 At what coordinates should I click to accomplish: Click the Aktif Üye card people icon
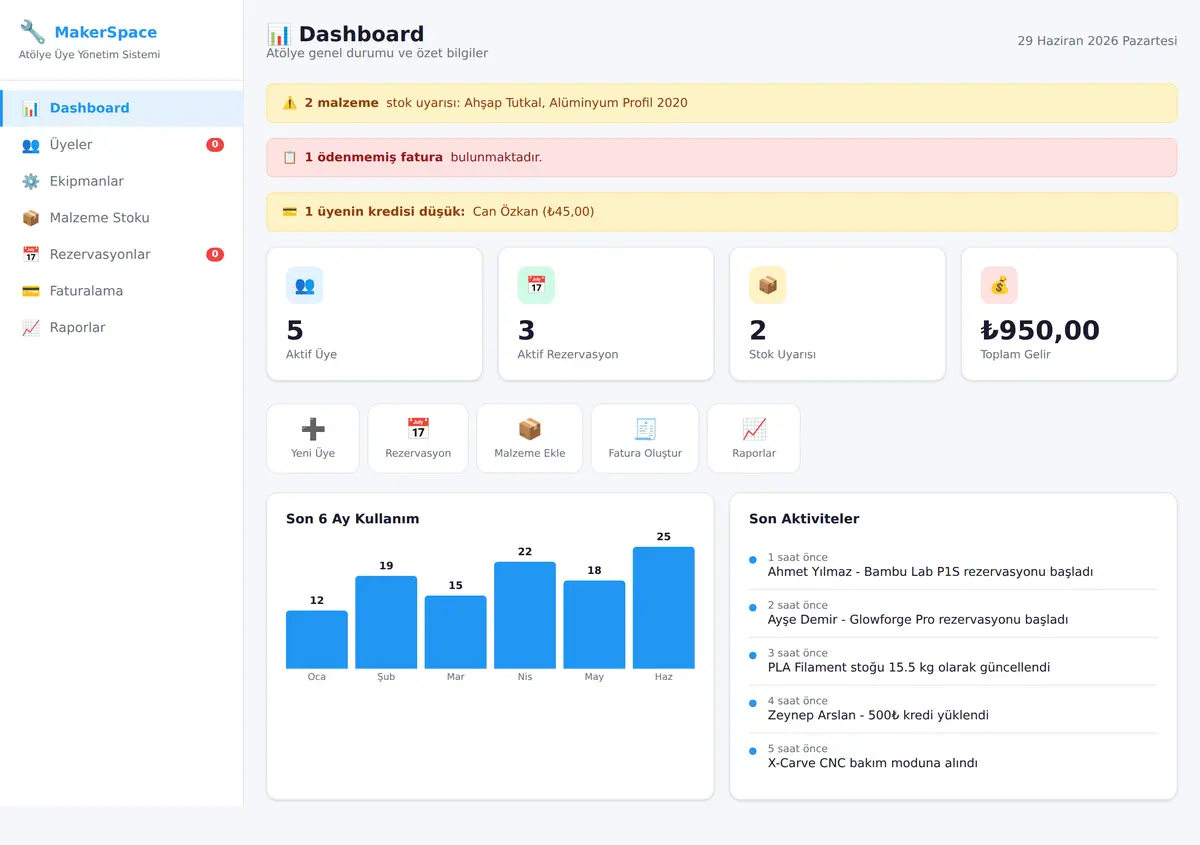tap(305, 285)
